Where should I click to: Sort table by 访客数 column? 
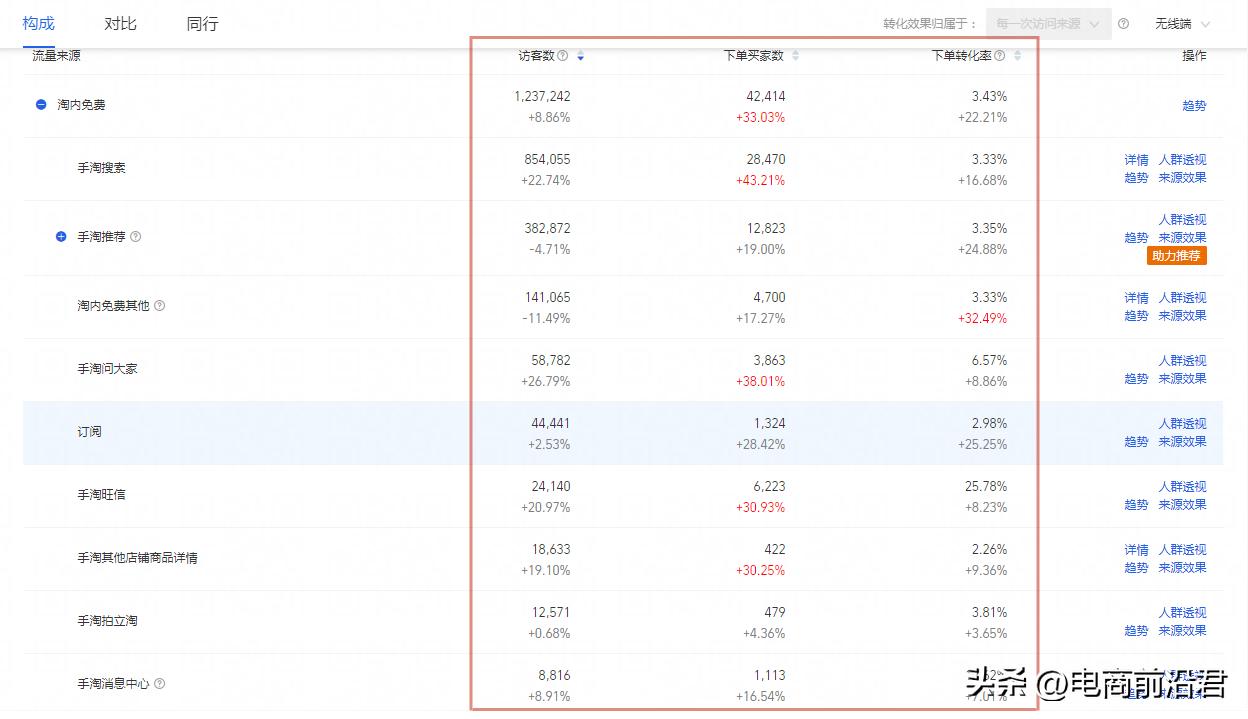click(x=580, y=56)
